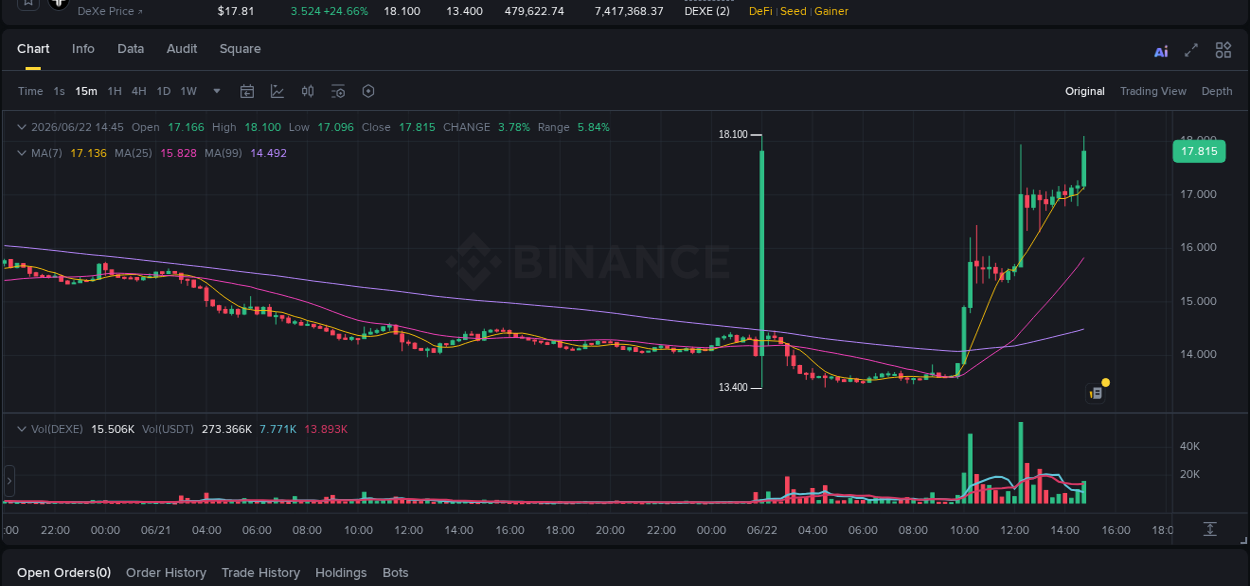1250x586 pixels.
Task: Switch to the Audit tab
Action: pyautogui.click(x=182, y=49)
